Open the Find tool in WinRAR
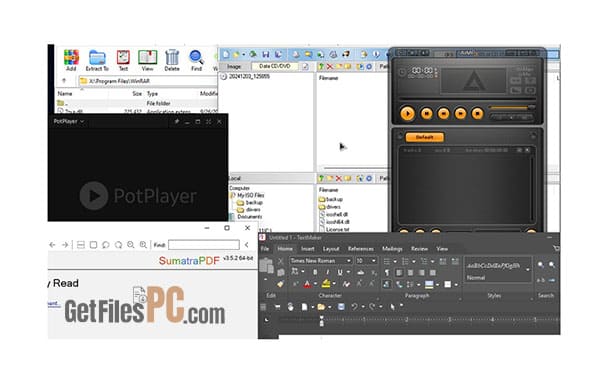The height and width of the screenshot is (385, 600). 196,60
